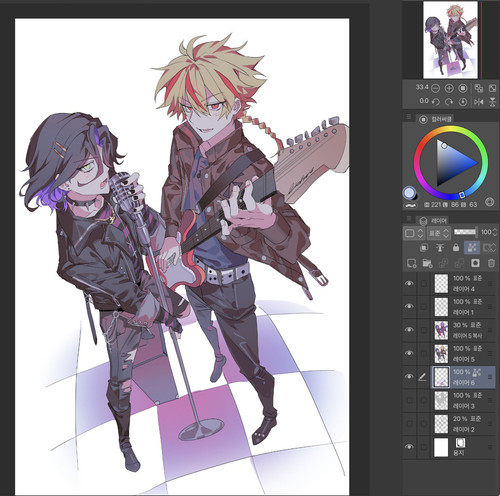Click the full-display icon at navigator's top right
Screen dimensions: 500x496
(x=492, y=88)
